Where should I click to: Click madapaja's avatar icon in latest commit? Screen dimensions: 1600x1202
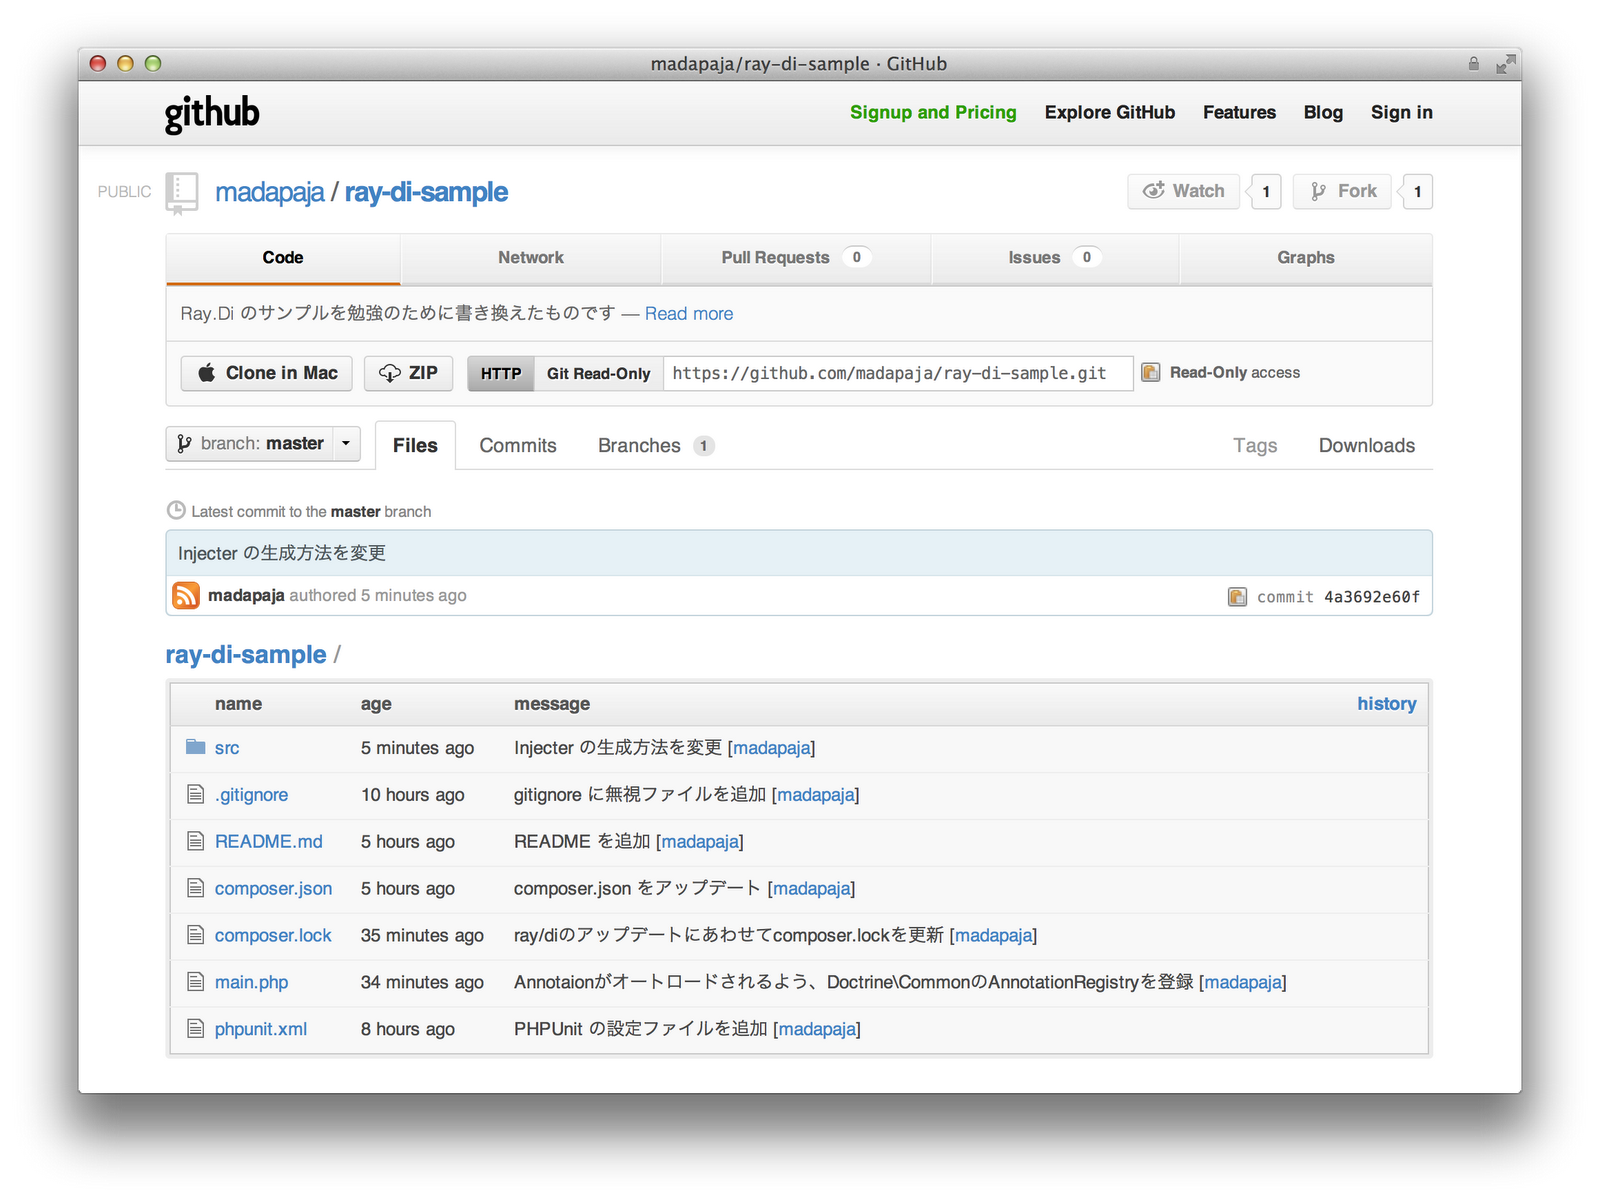(186, 595)
